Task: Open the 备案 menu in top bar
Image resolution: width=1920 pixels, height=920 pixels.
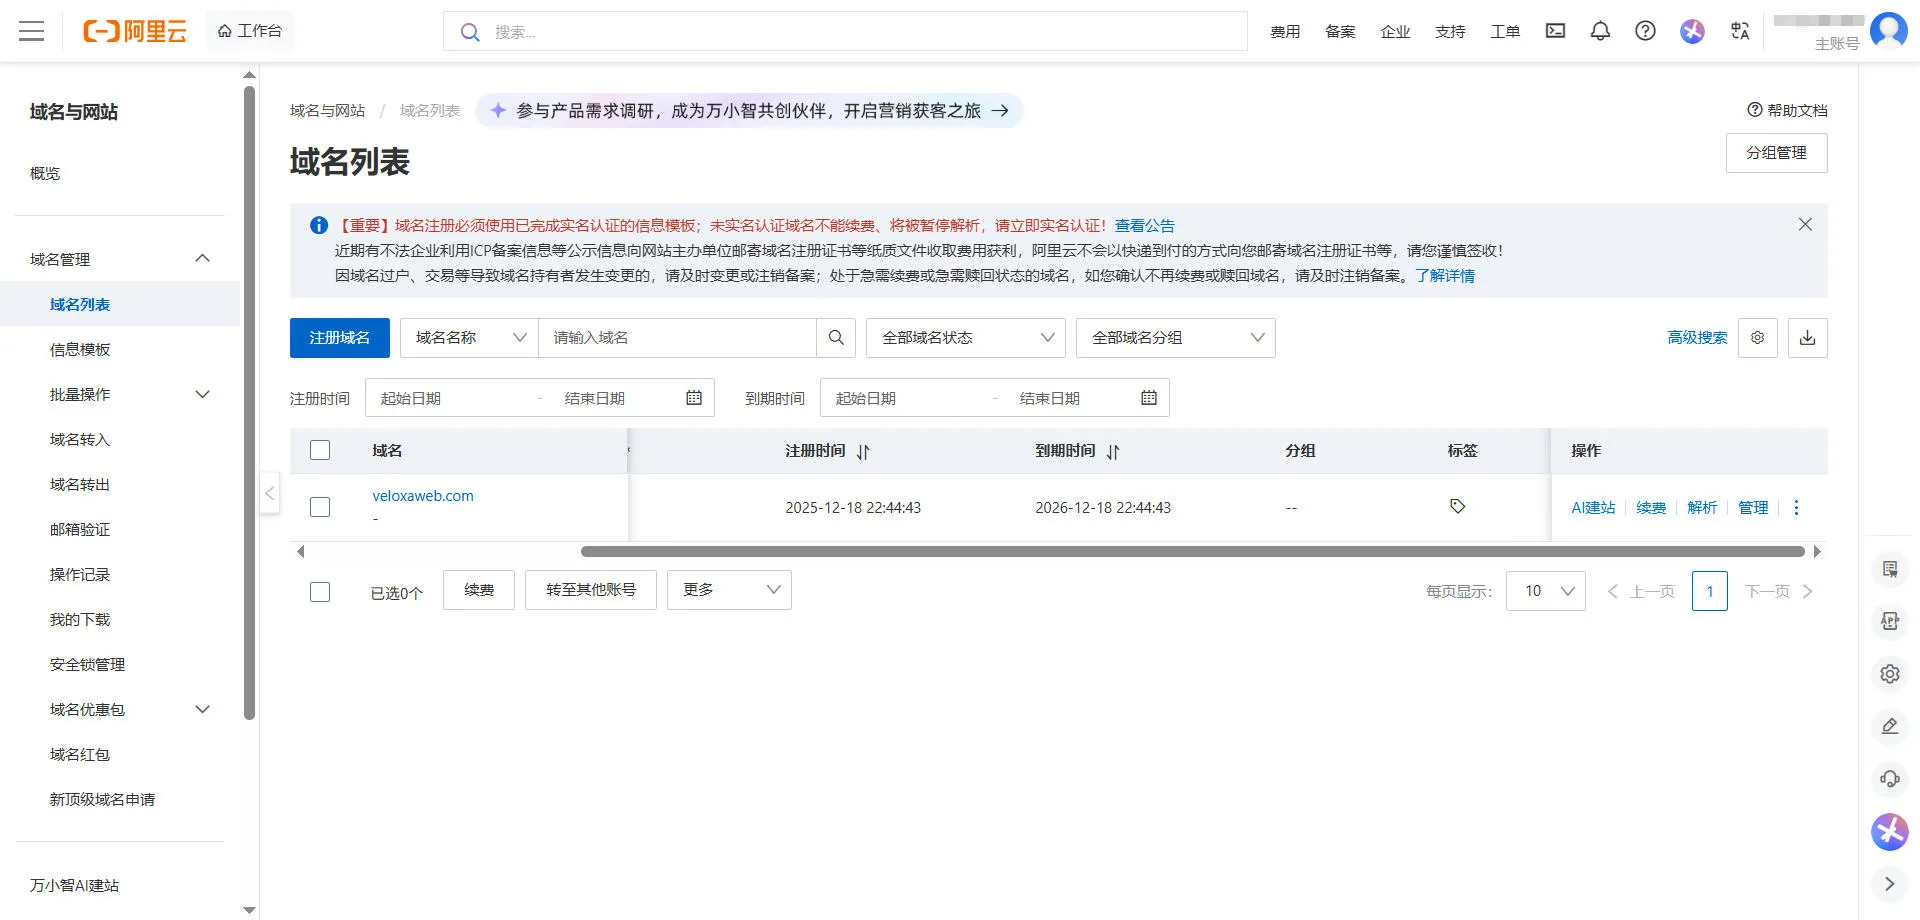Action: tap(1339, 31)
